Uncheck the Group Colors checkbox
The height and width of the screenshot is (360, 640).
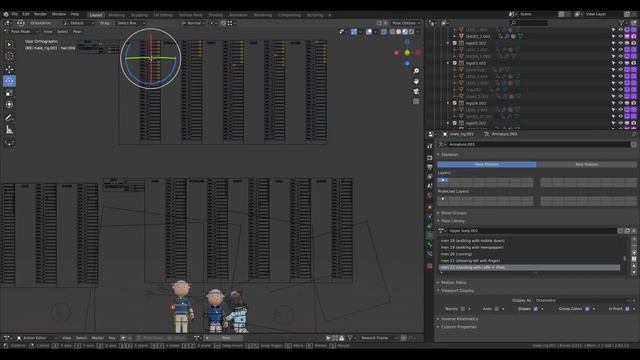(x=587, y=309)
